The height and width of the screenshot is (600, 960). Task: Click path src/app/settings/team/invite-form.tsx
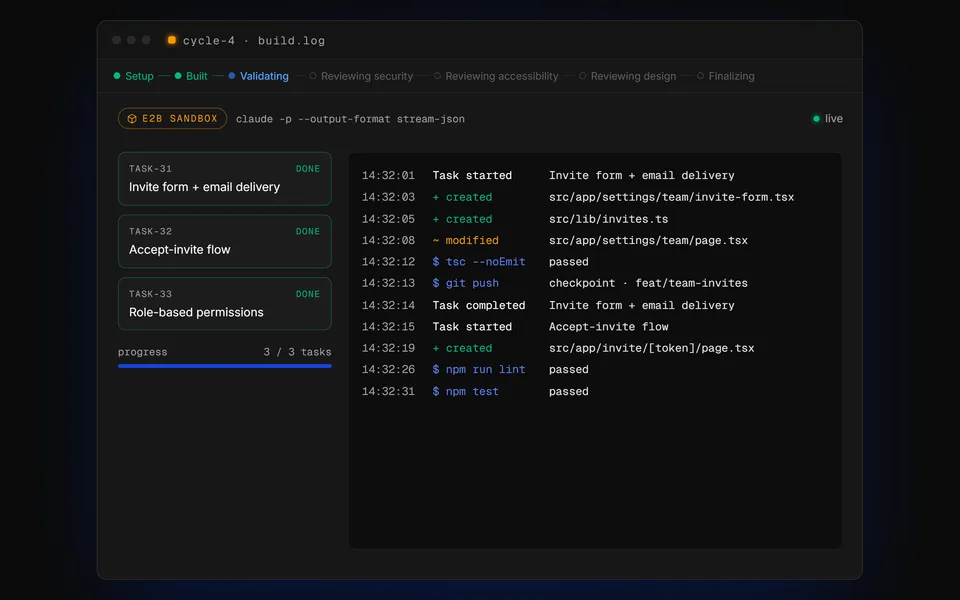point(671,197)
